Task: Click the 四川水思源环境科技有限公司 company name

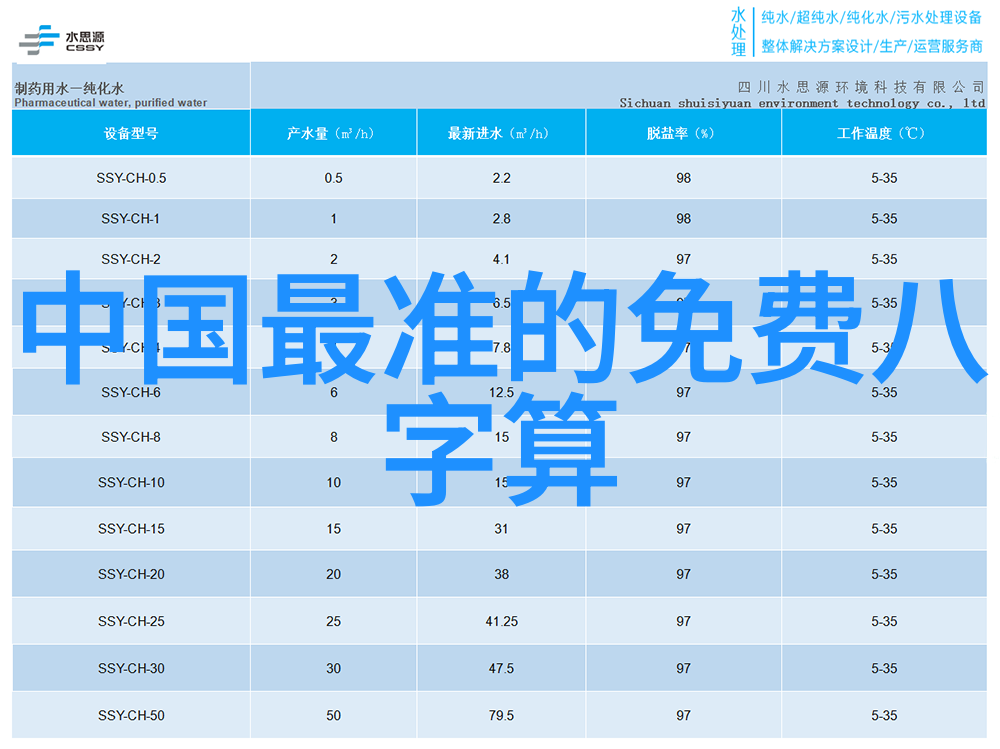Action: (x=861, y=87)
